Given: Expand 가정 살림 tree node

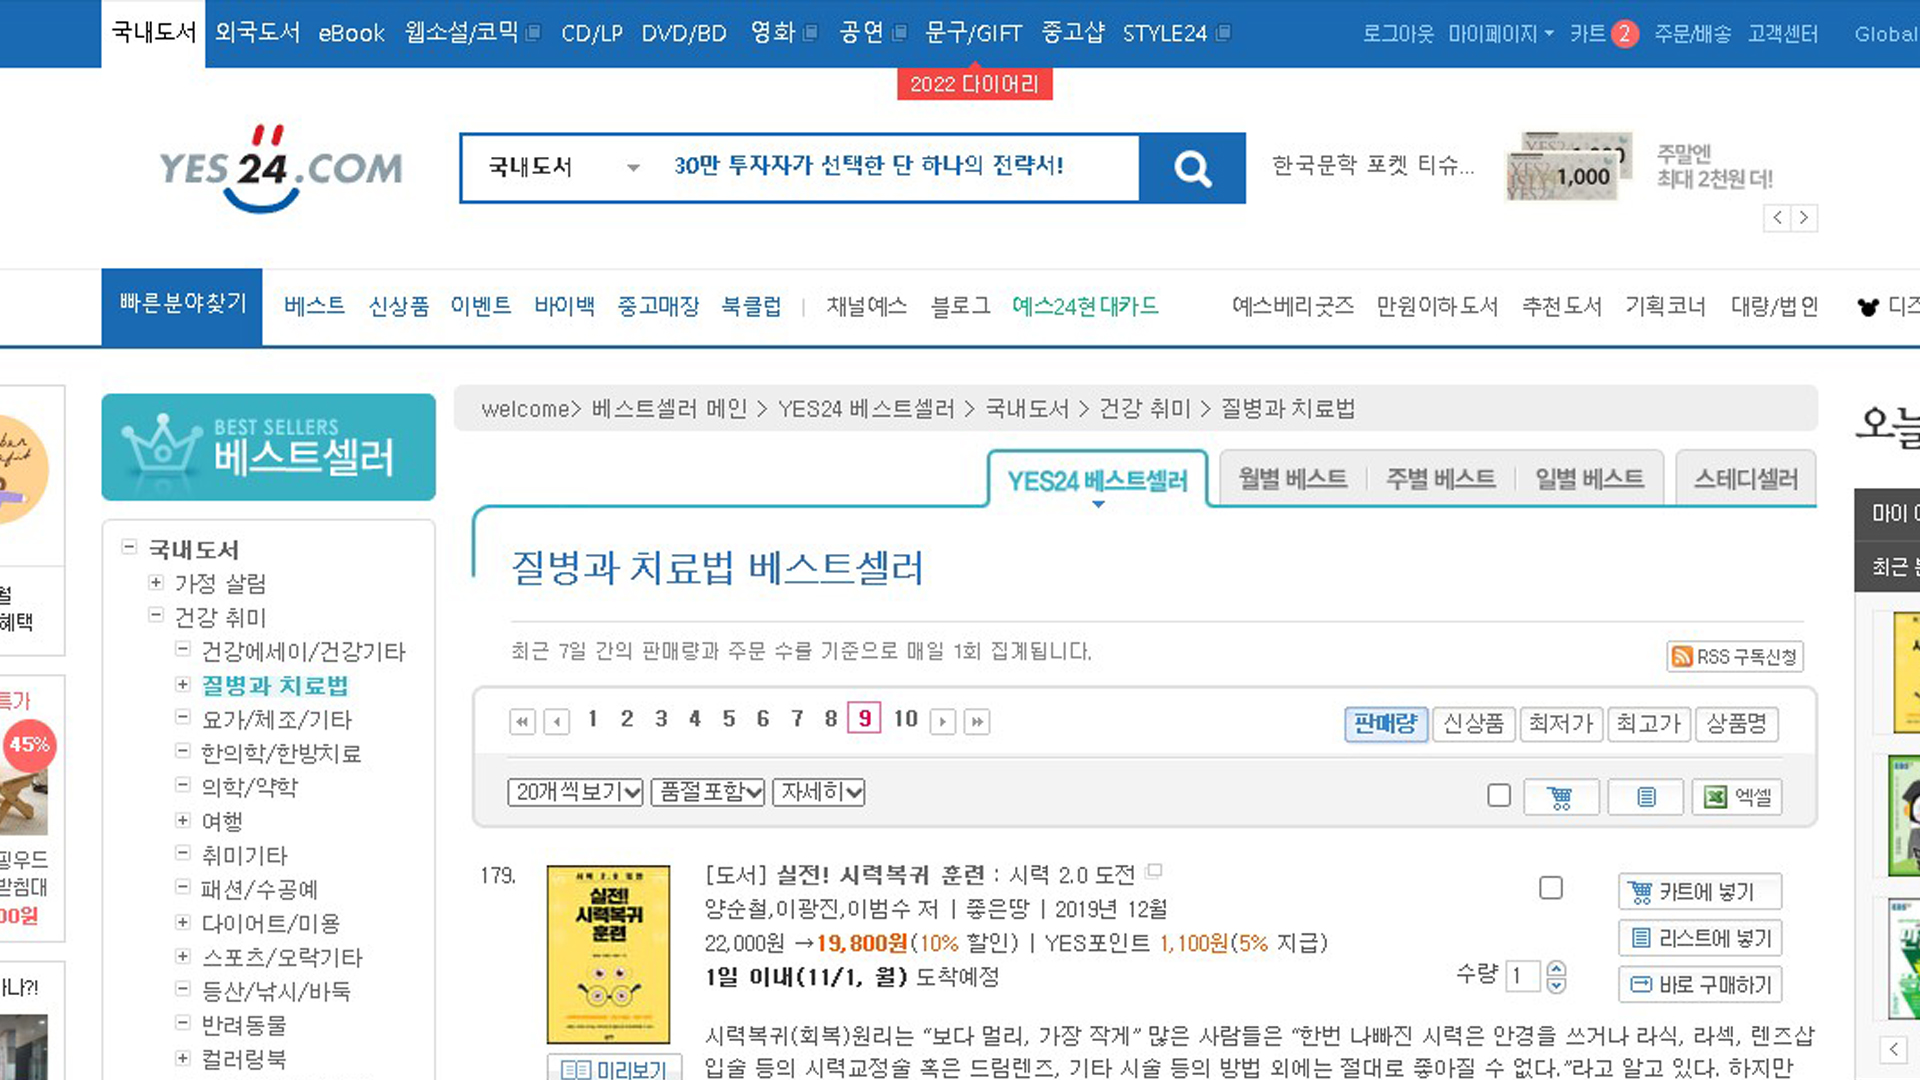Looking at the screenshot, I should point(156,582).
